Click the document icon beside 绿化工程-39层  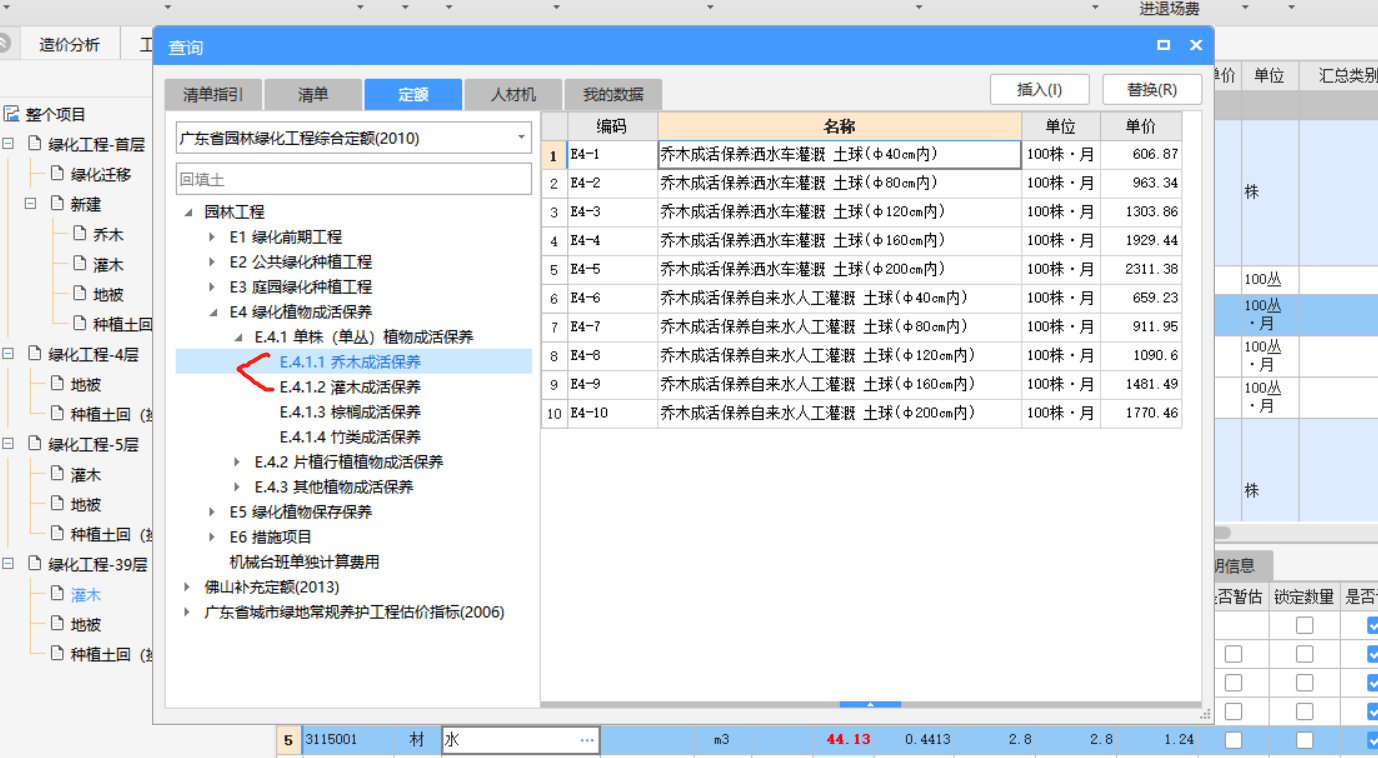(35, 564)
